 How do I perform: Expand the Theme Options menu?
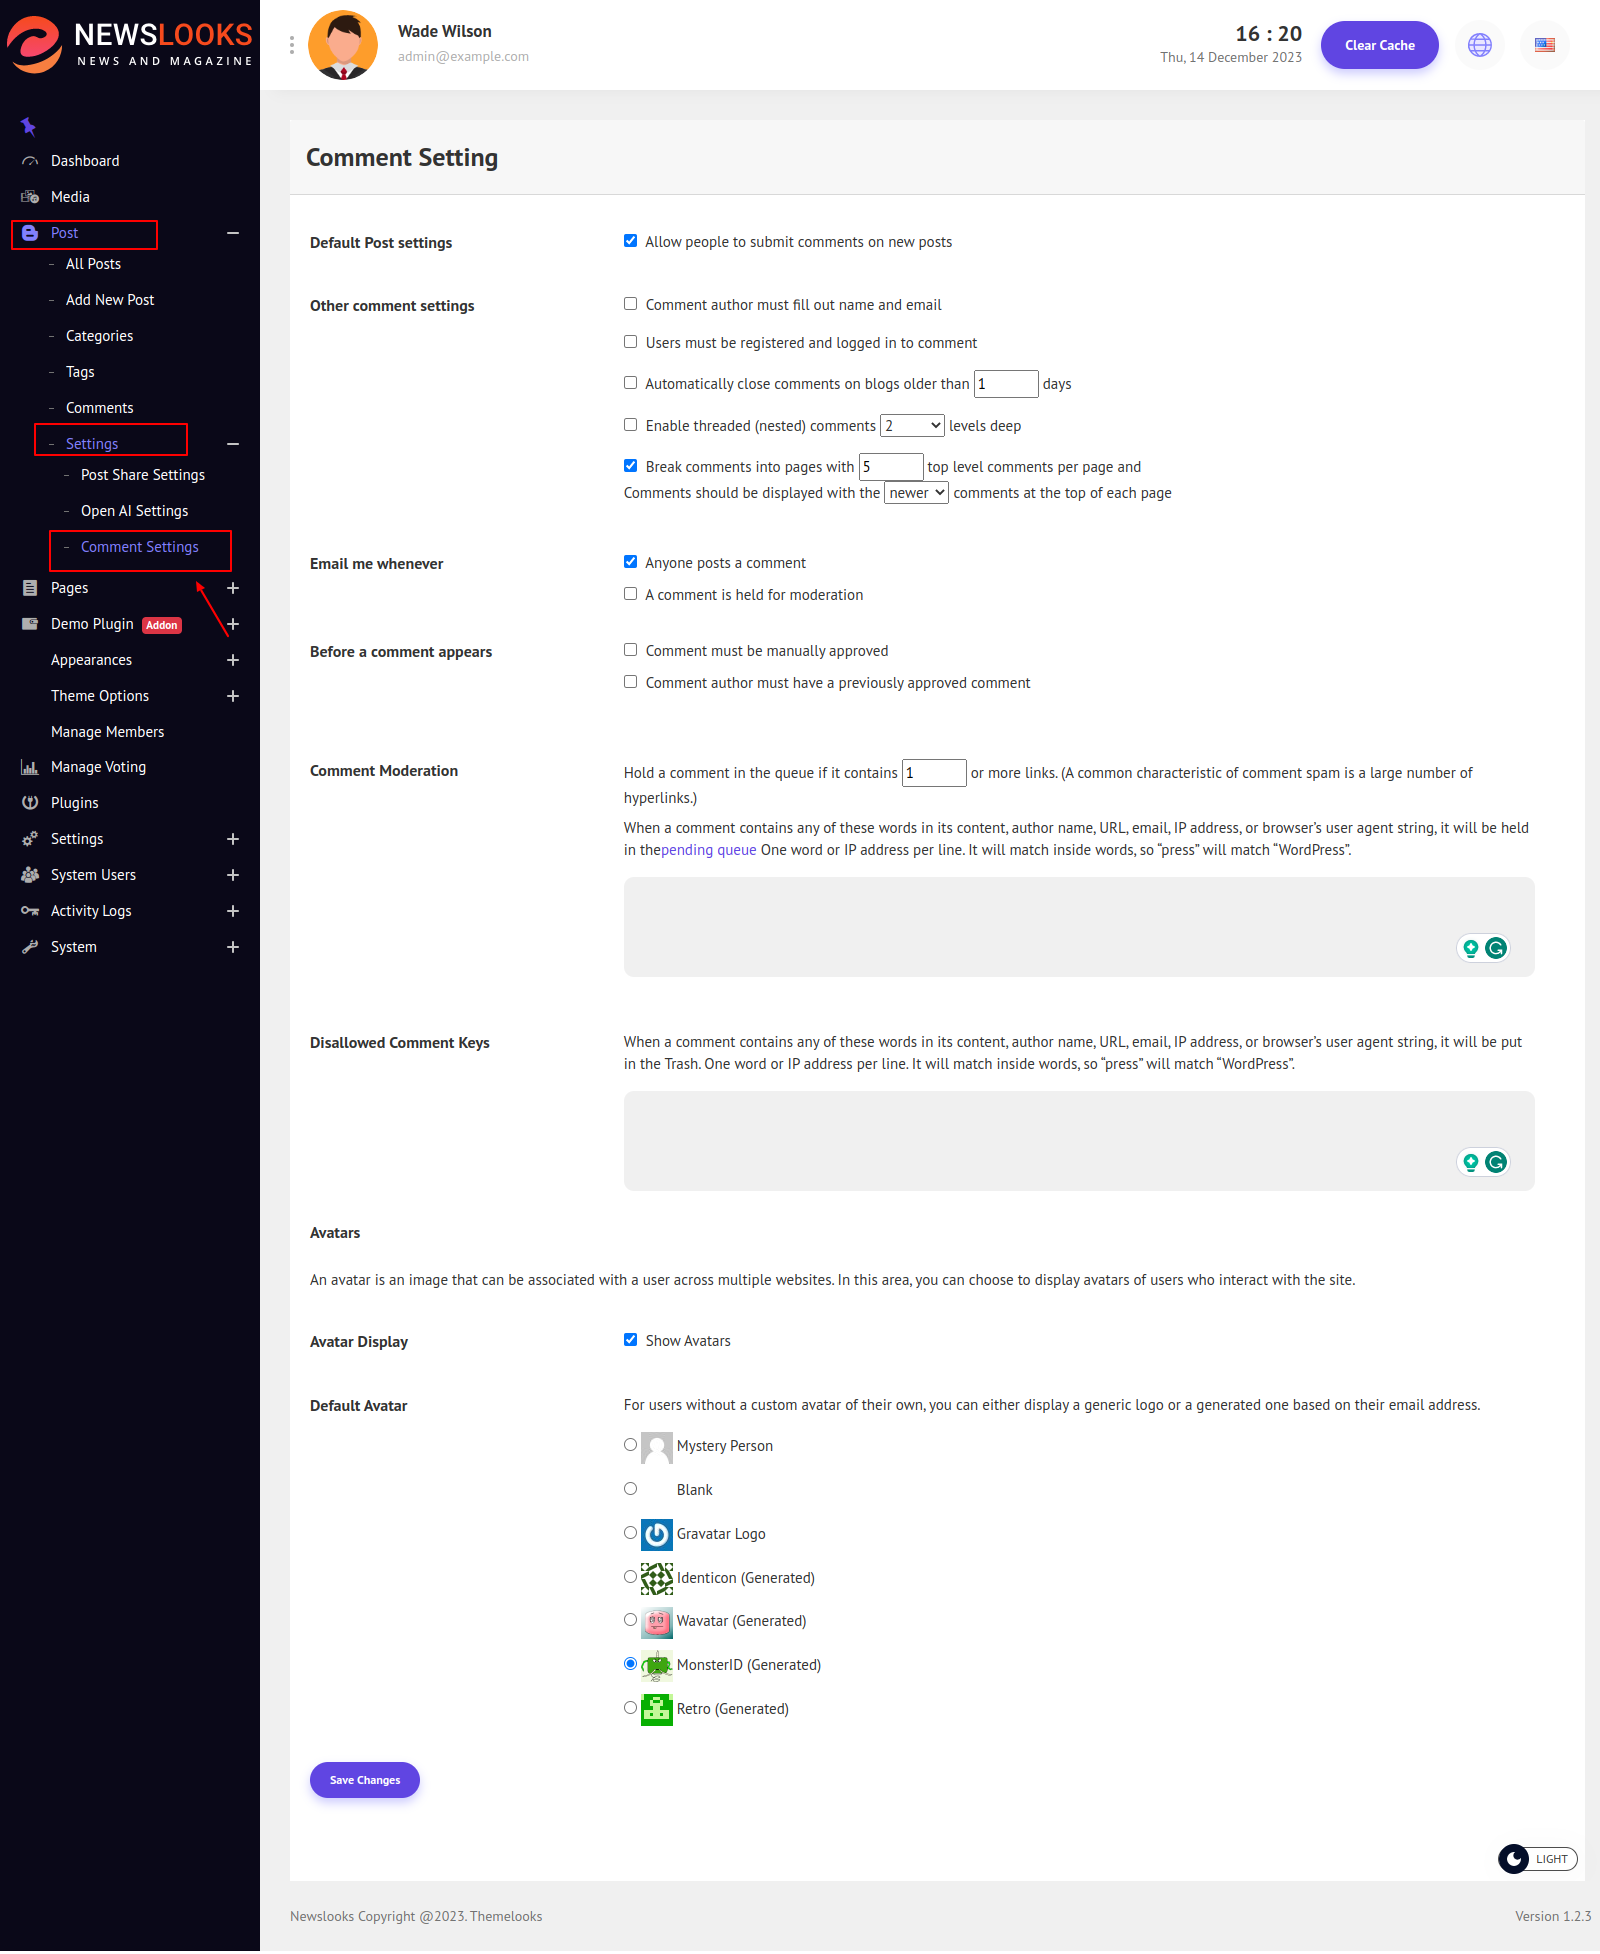click(x=233, y=696)
